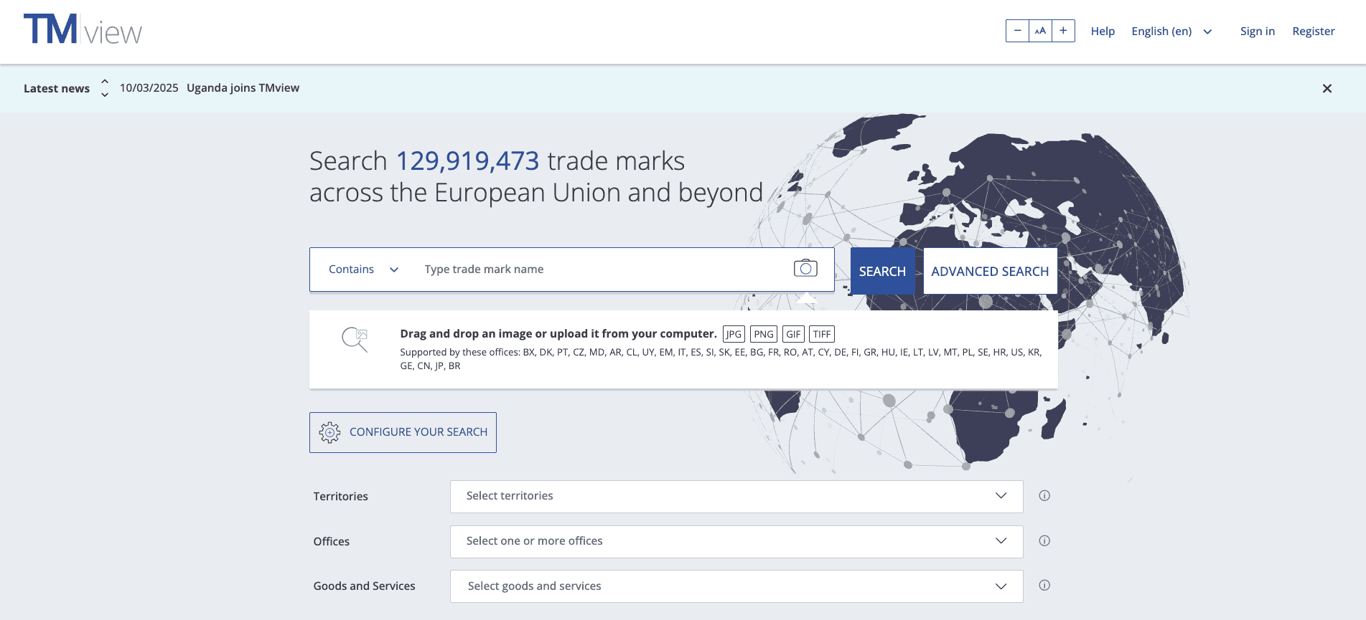Open the Help menu item

click(1102, 31)
